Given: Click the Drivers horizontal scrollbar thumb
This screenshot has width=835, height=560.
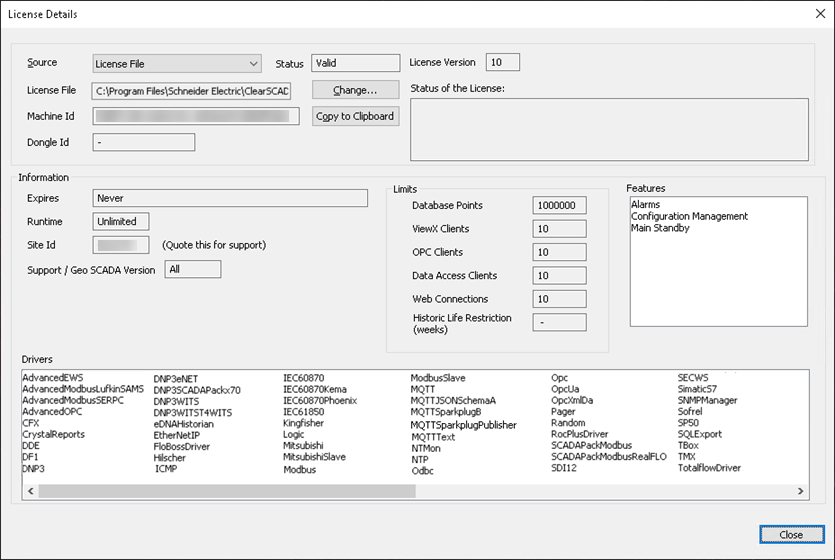Looking at the screenshot, I should click(226, 491).
